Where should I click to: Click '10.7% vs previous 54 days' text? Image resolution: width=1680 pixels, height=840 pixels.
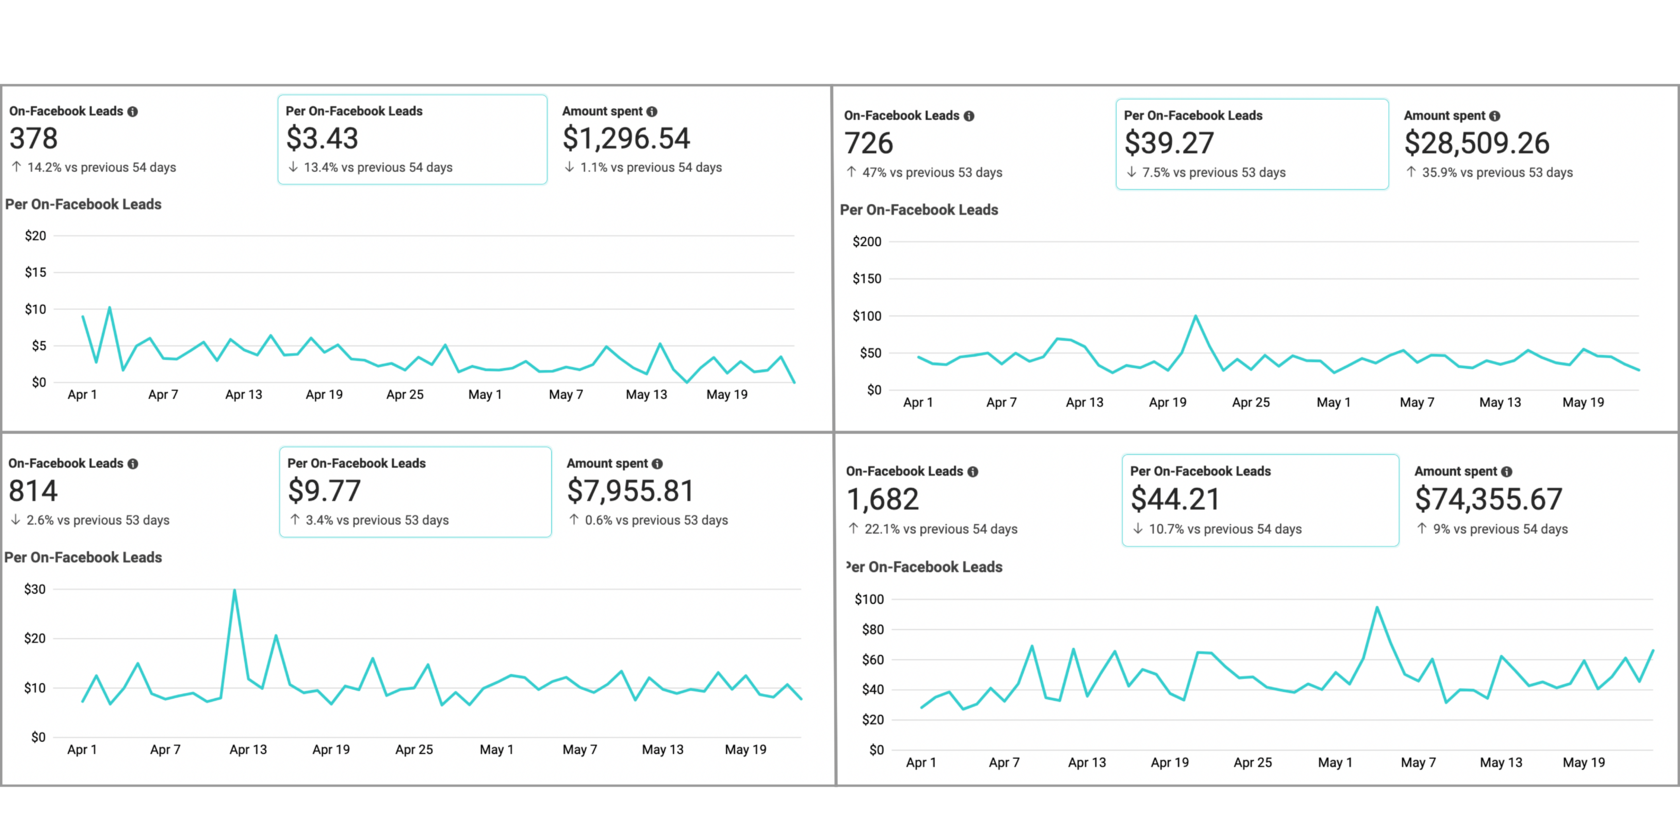point(1225,530)
